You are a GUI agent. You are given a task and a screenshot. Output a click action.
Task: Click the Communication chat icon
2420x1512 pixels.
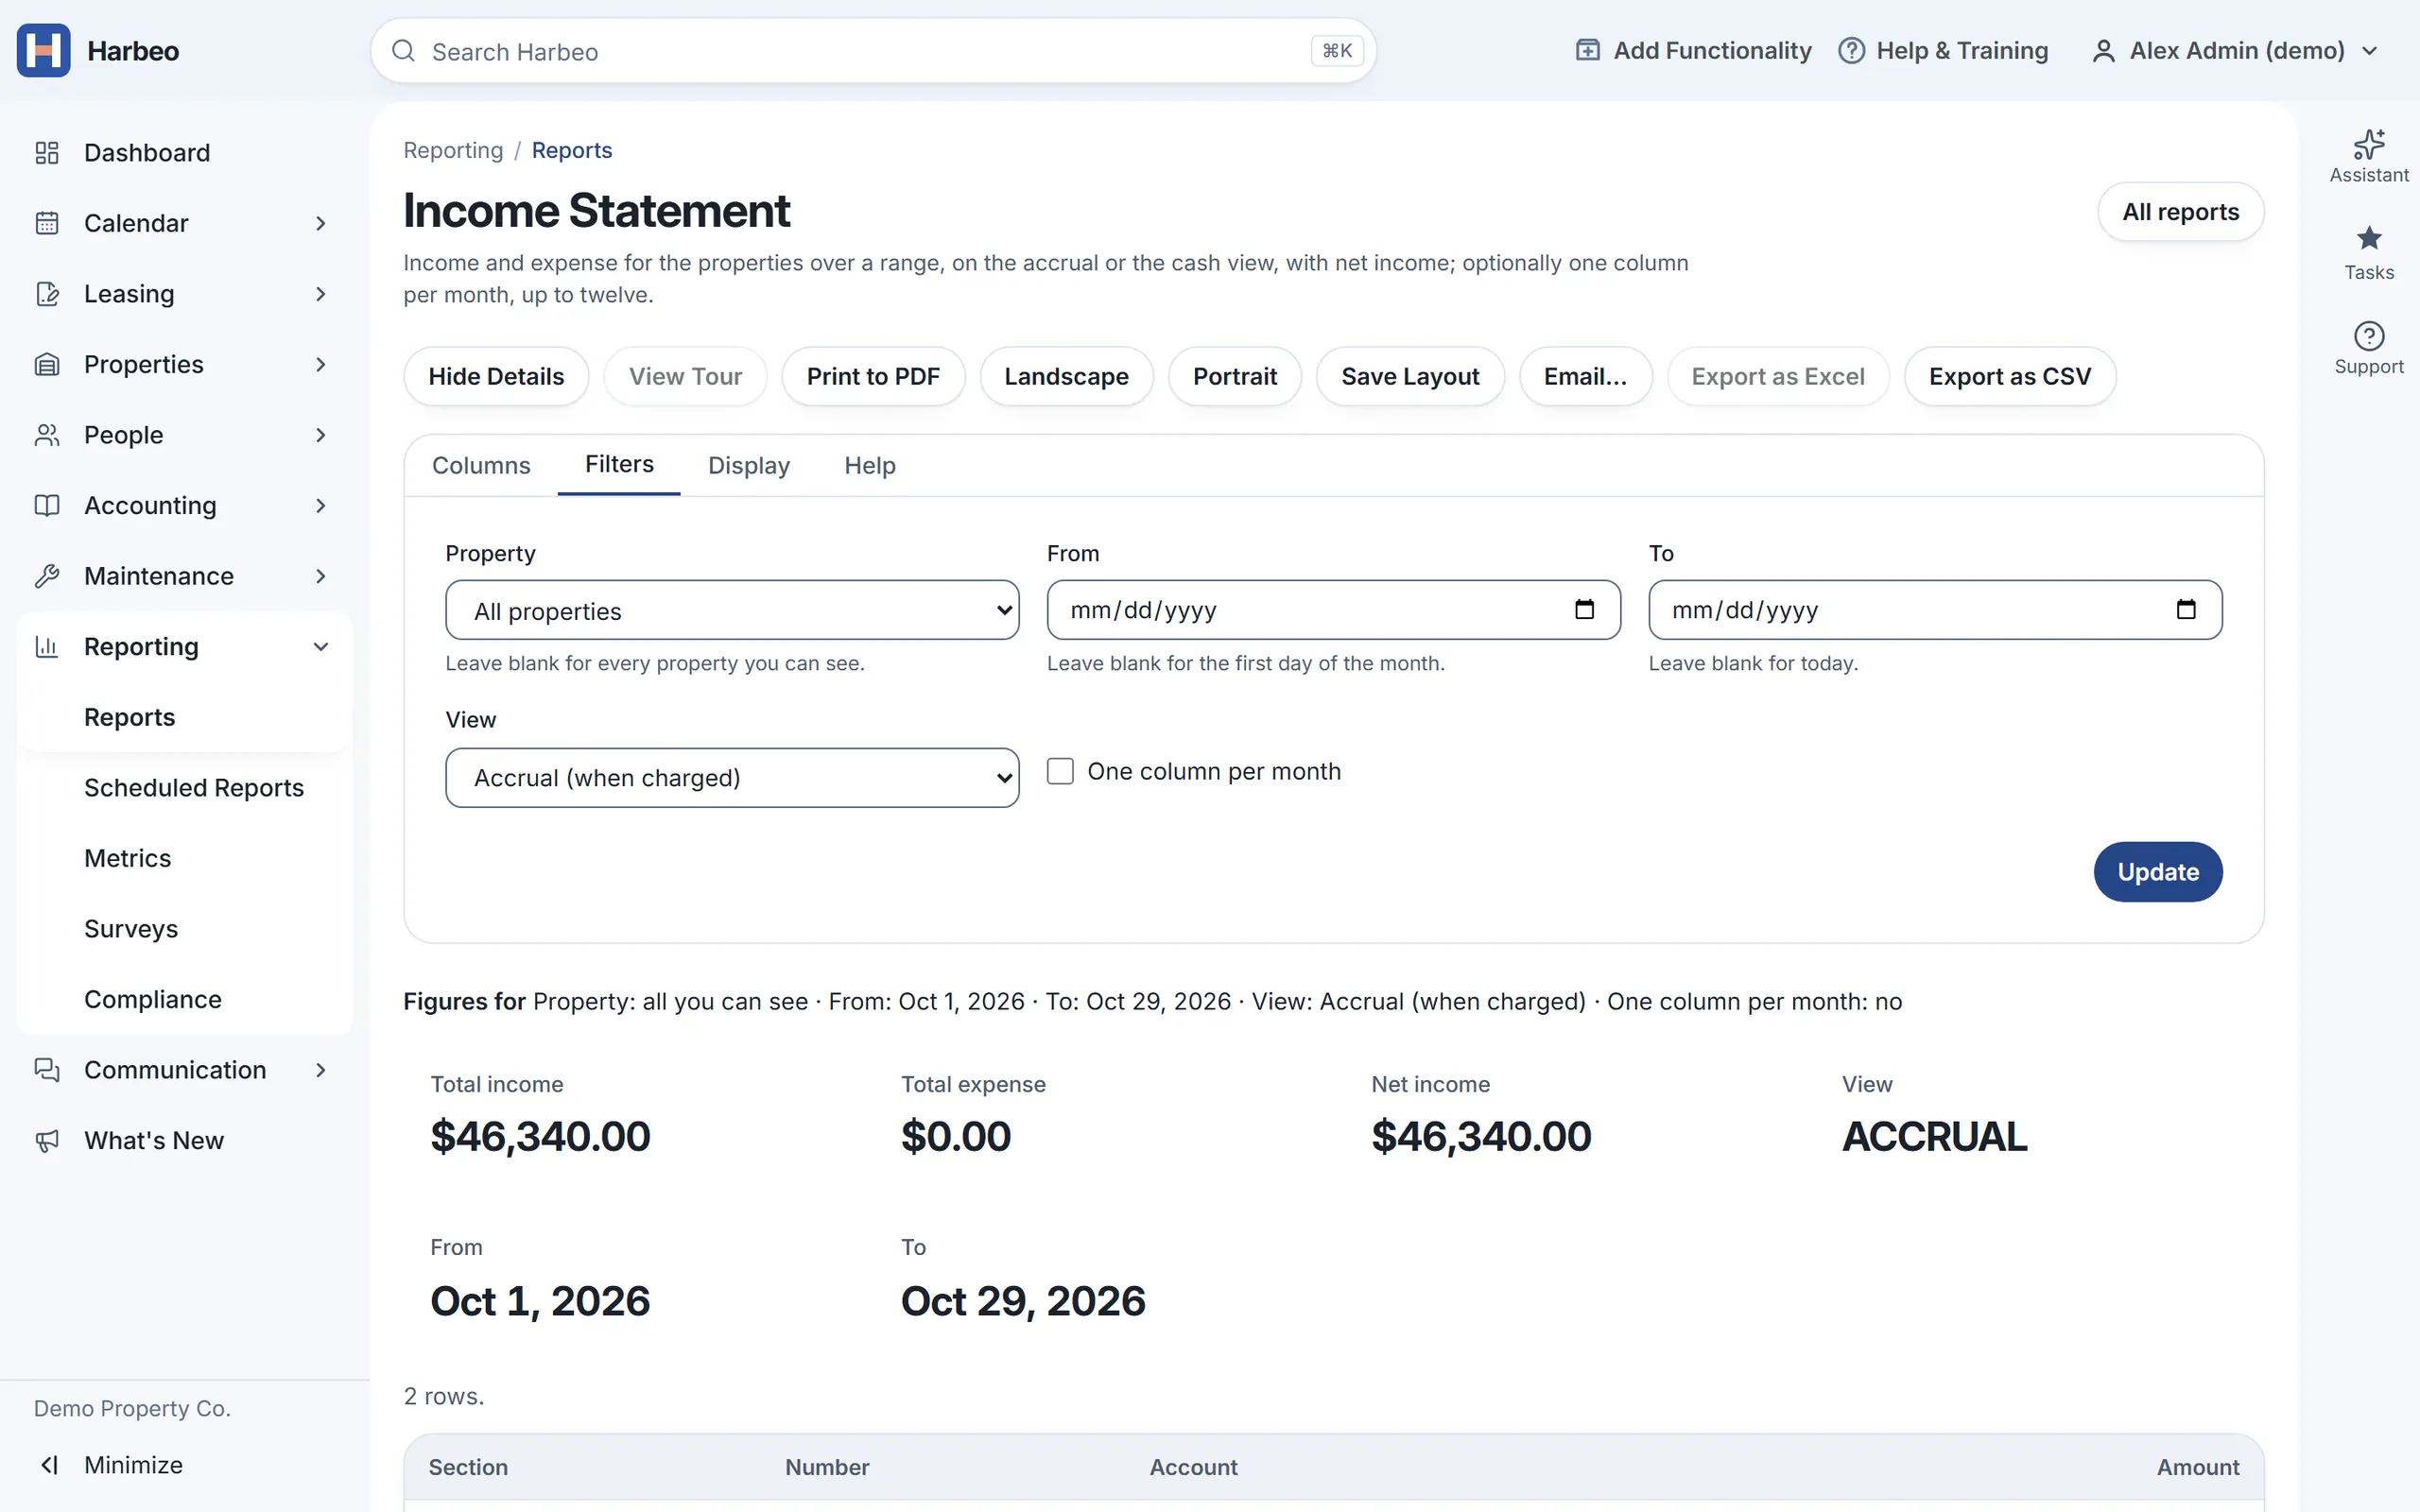[x=47, y=1070]
